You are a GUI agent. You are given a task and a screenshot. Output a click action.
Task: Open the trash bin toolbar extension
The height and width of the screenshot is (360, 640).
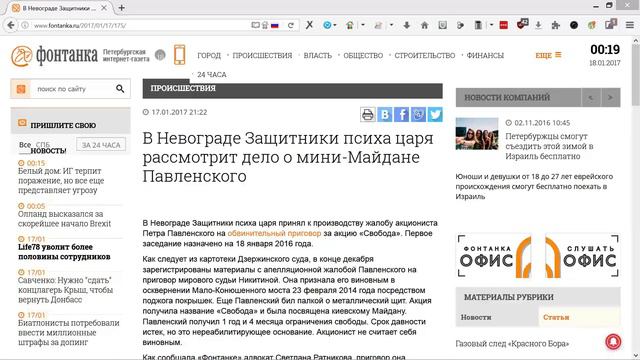point(478,25)
